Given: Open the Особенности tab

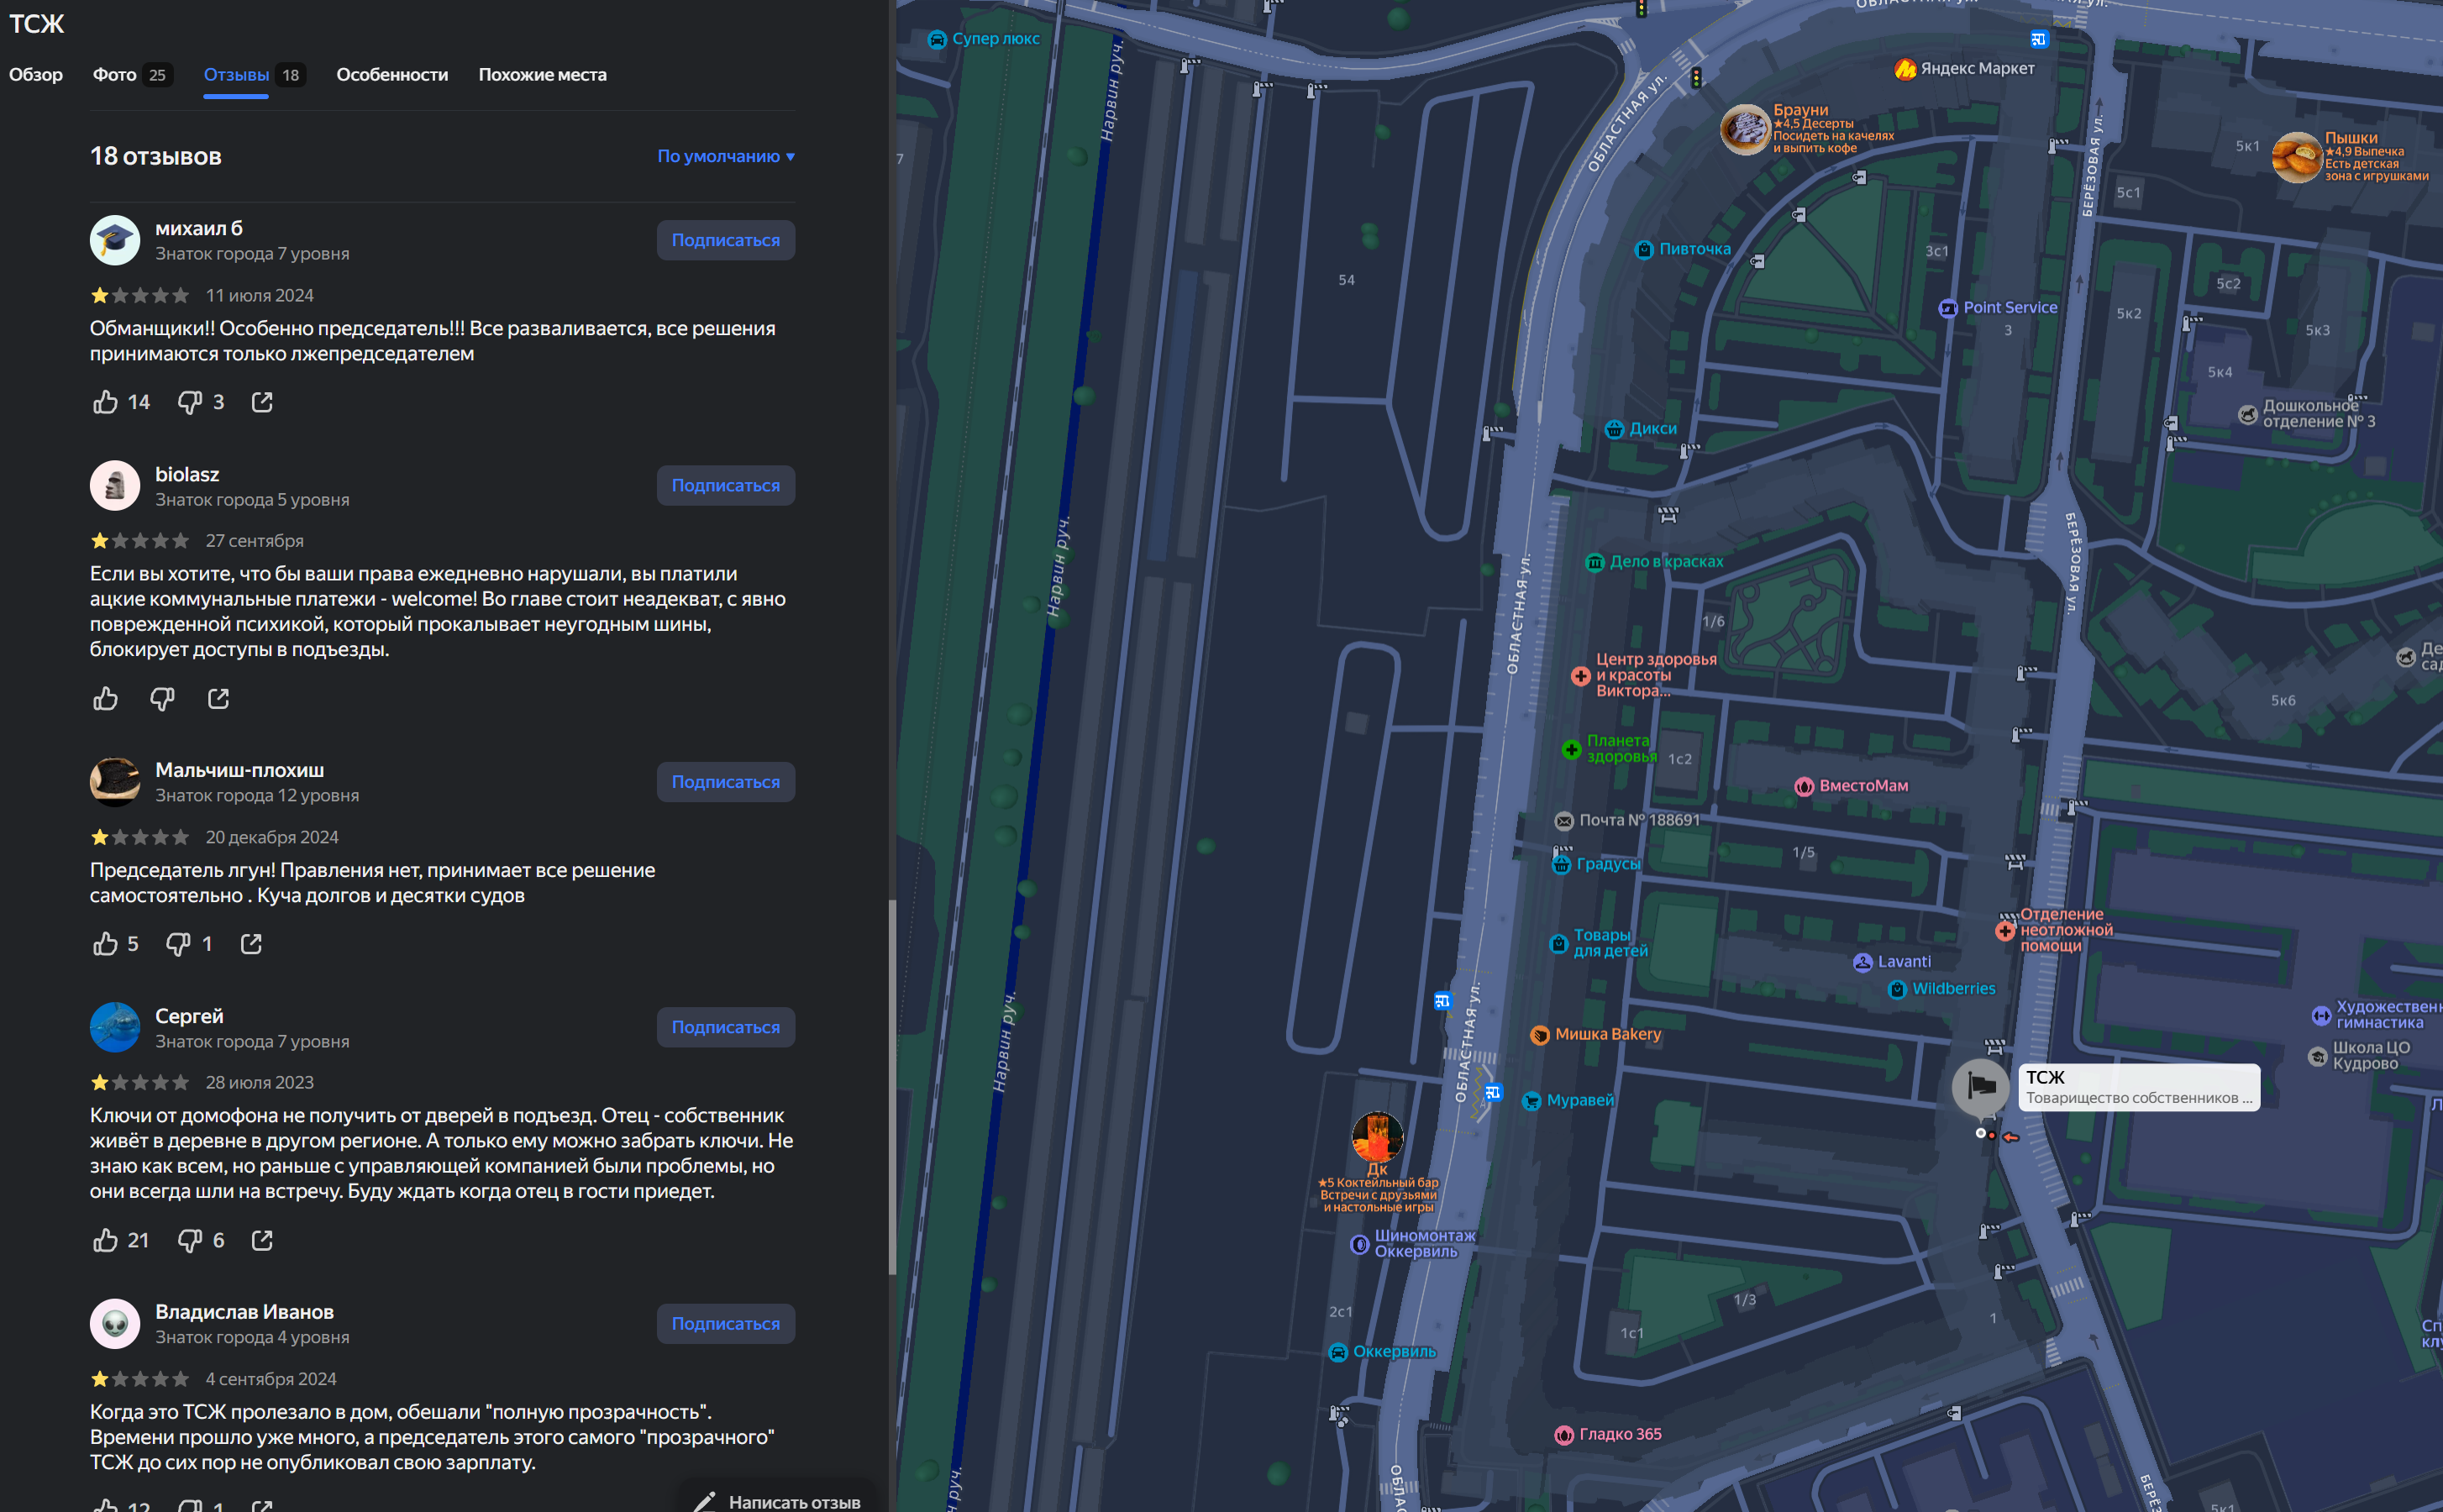Looking at the screenshot, I should click(392, 75).
